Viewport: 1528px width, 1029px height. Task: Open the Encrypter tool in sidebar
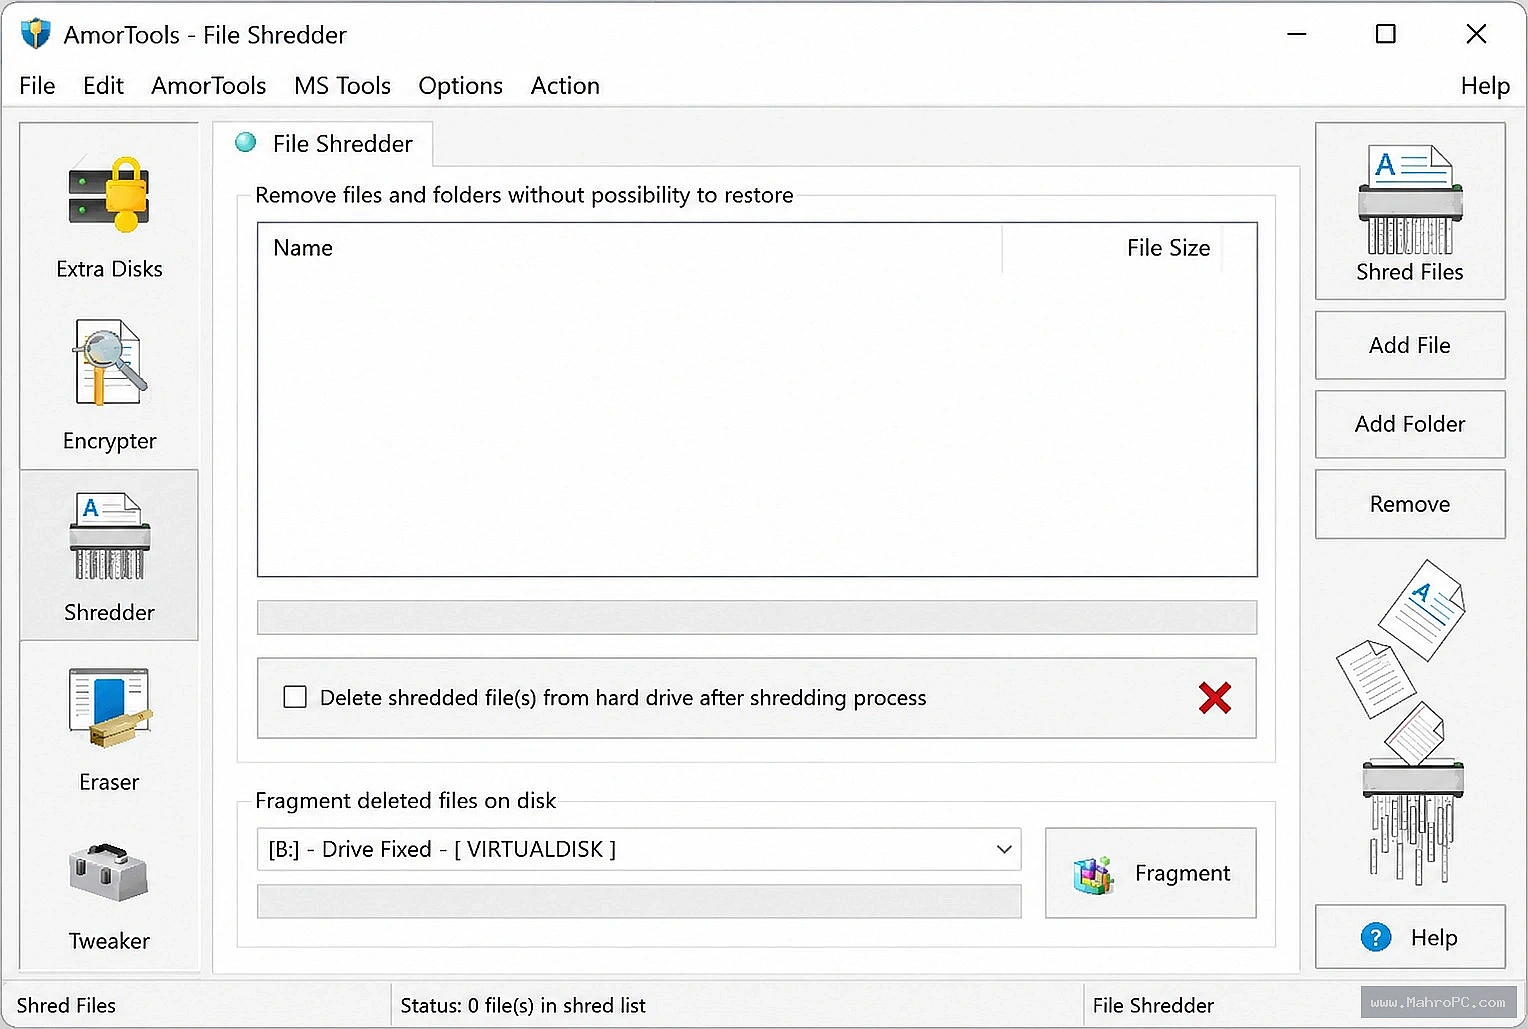[109, 386]
